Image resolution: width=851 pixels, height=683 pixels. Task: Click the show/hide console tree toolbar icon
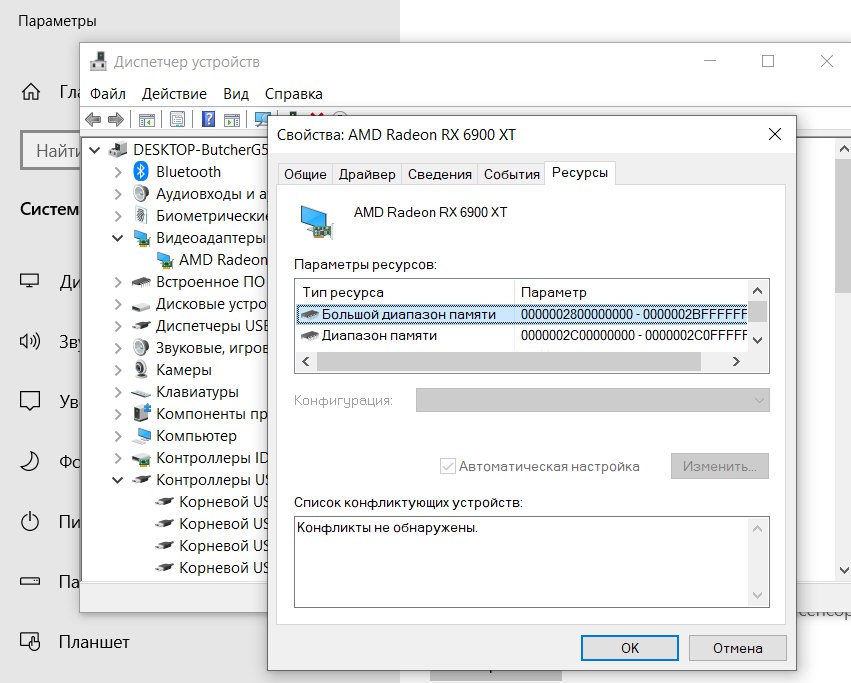tap(147, 119)
